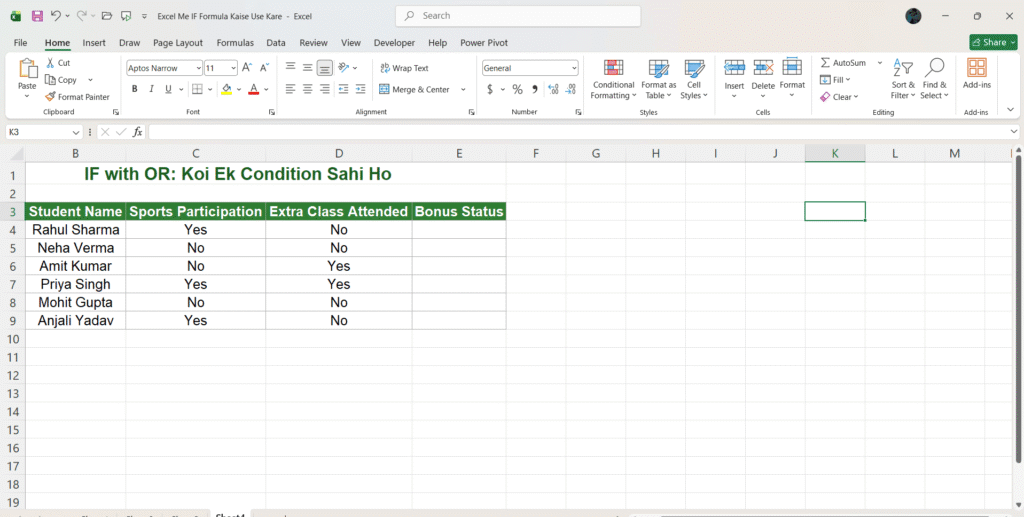The height and width of the screenshot is (517, 1024).
Task: Click the Paste clipboard icon
Action: click(27, 68)
